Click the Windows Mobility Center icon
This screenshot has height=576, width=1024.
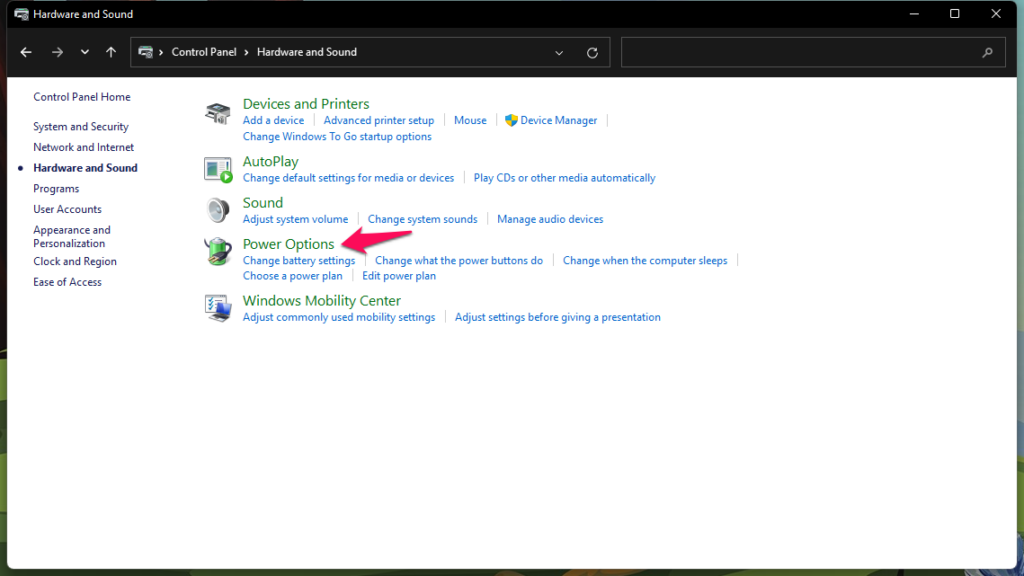tap(217, 308)
